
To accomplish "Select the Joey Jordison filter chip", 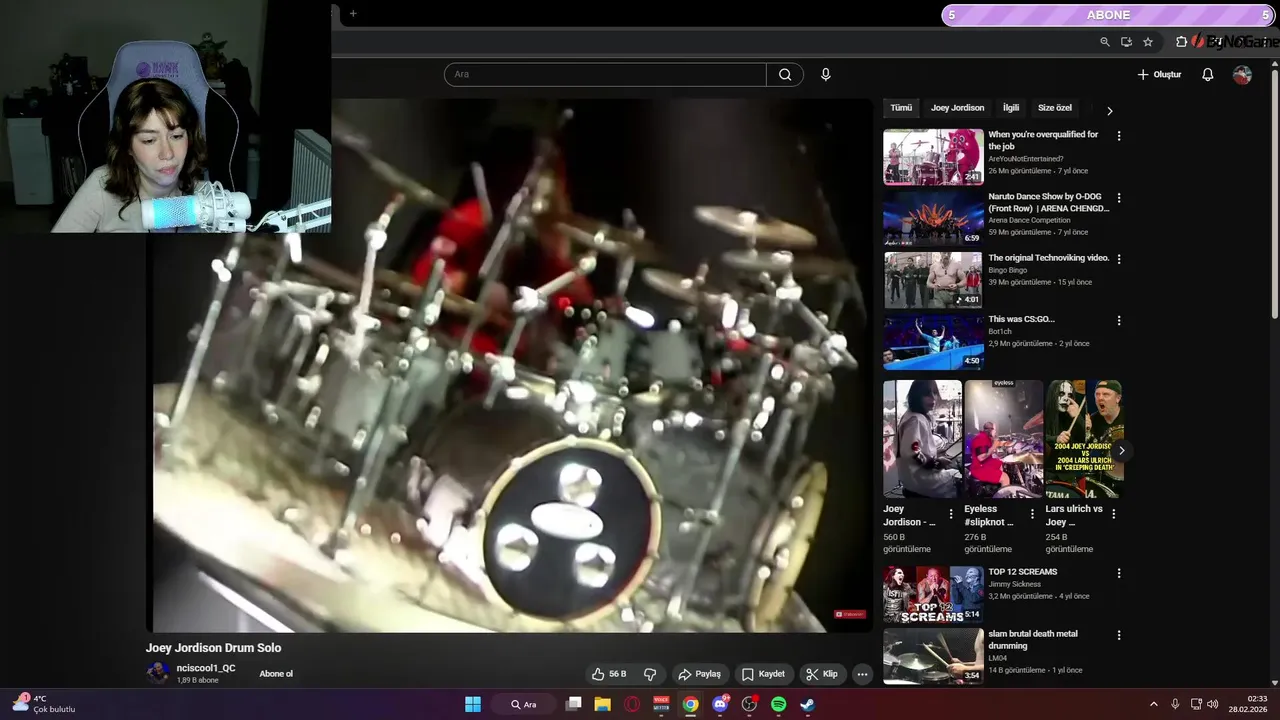I will (x=957, y=108).
